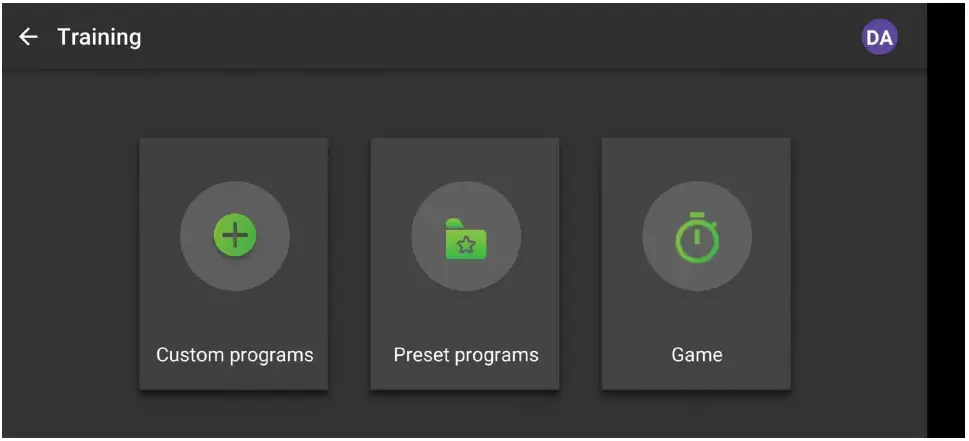Select the grey circle around the stopwatch

(697, 236)
